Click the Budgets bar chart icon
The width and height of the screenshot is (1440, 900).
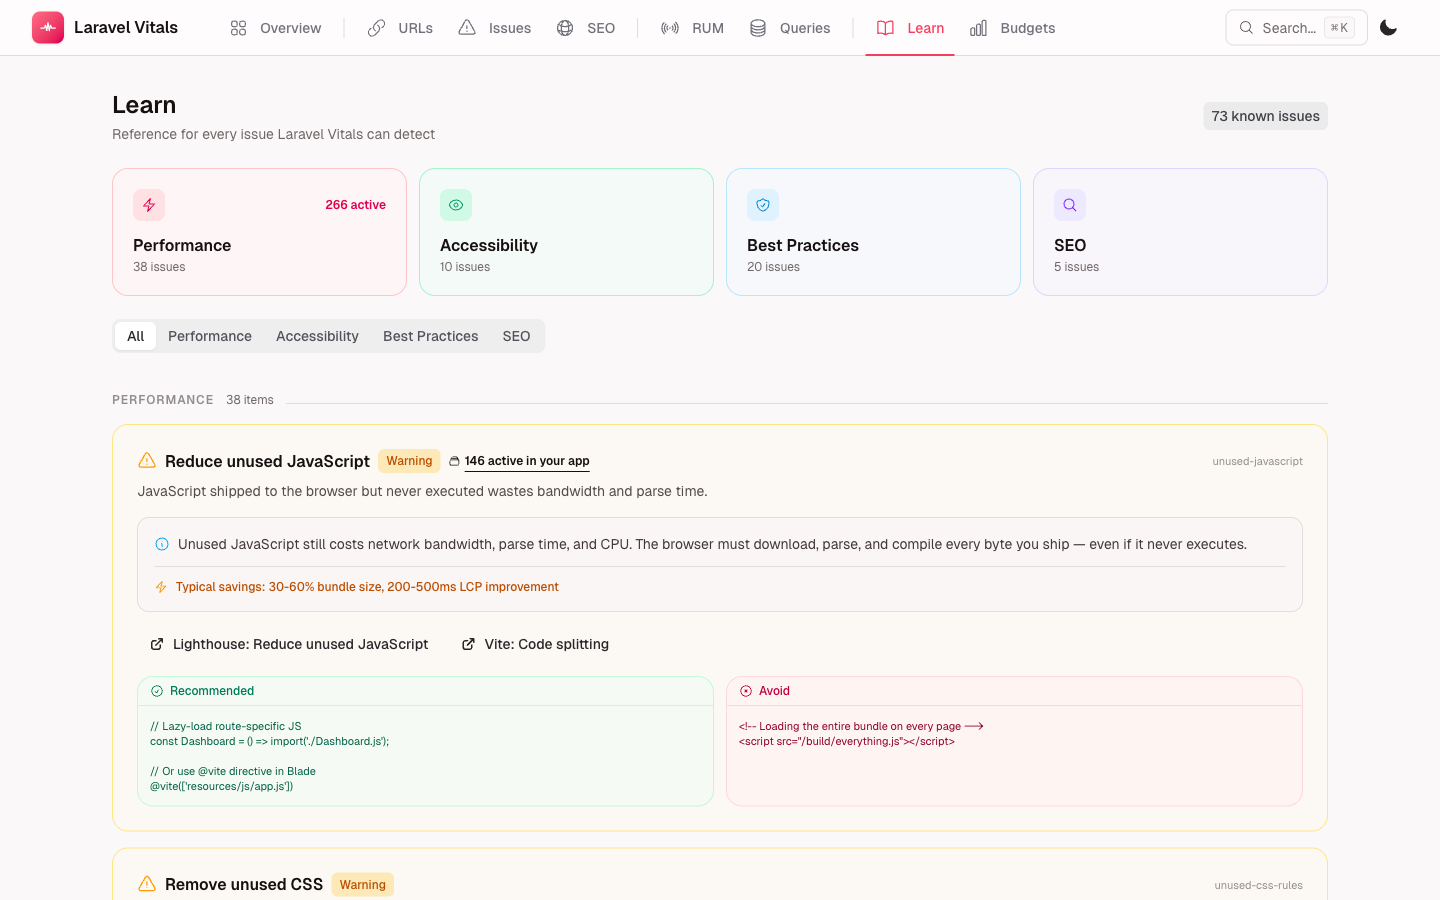click(x=979, y=28)
